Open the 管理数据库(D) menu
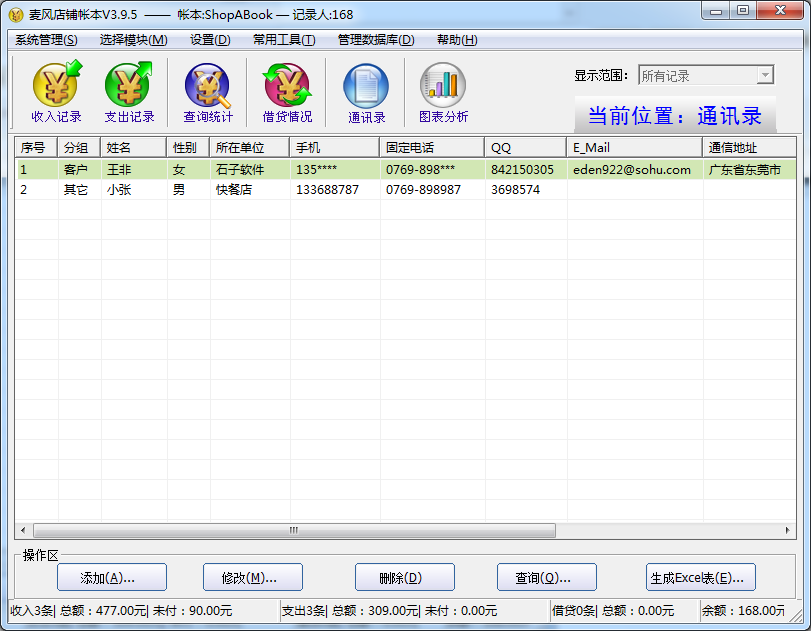 coord(376,40)
